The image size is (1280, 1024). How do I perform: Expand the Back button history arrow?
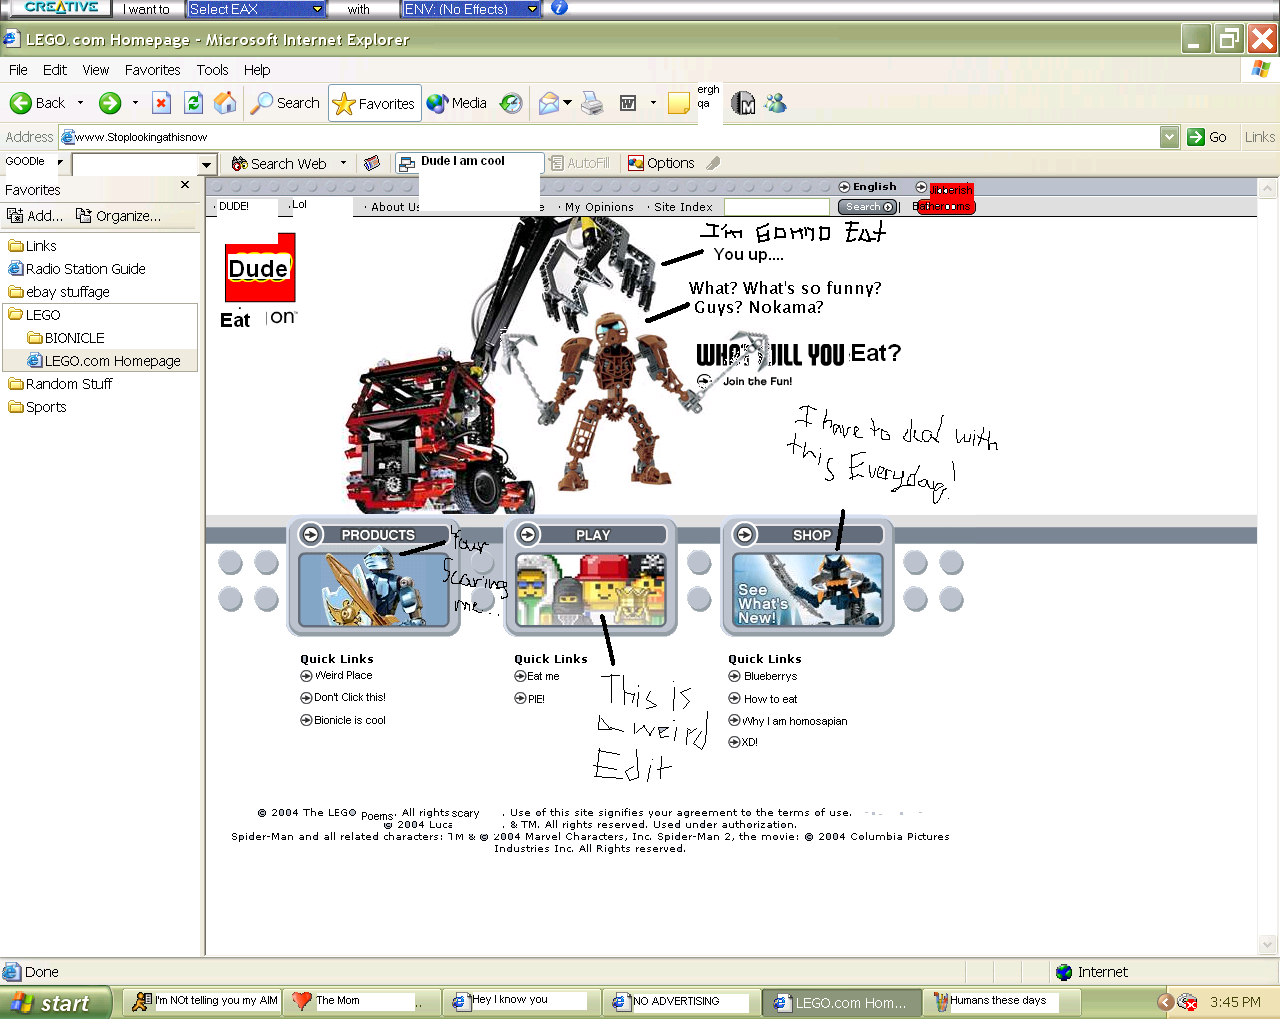80,103
